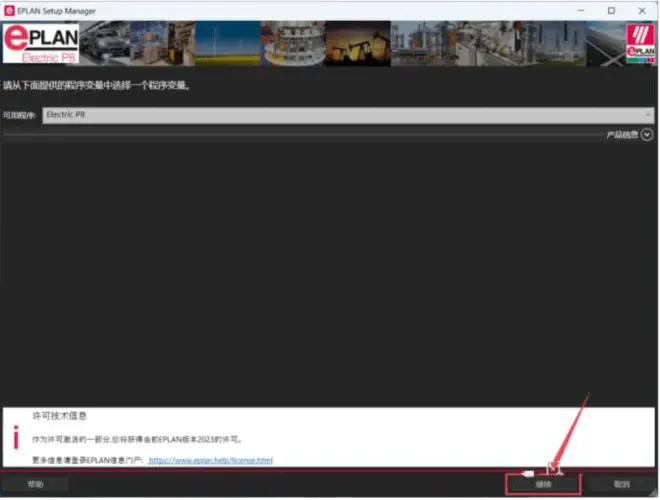Screen dimensions: 660x500
Task: Click the EPLAN Setup Manager title bar icon
Action: 9,11
